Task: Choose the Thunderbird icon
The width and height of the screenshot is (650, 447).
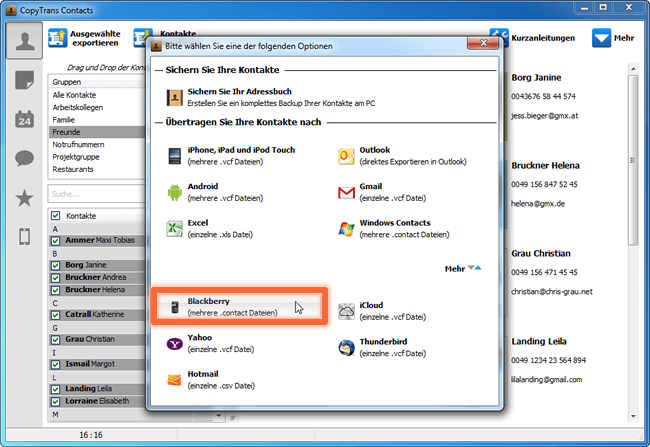Action: click(346, 348)
